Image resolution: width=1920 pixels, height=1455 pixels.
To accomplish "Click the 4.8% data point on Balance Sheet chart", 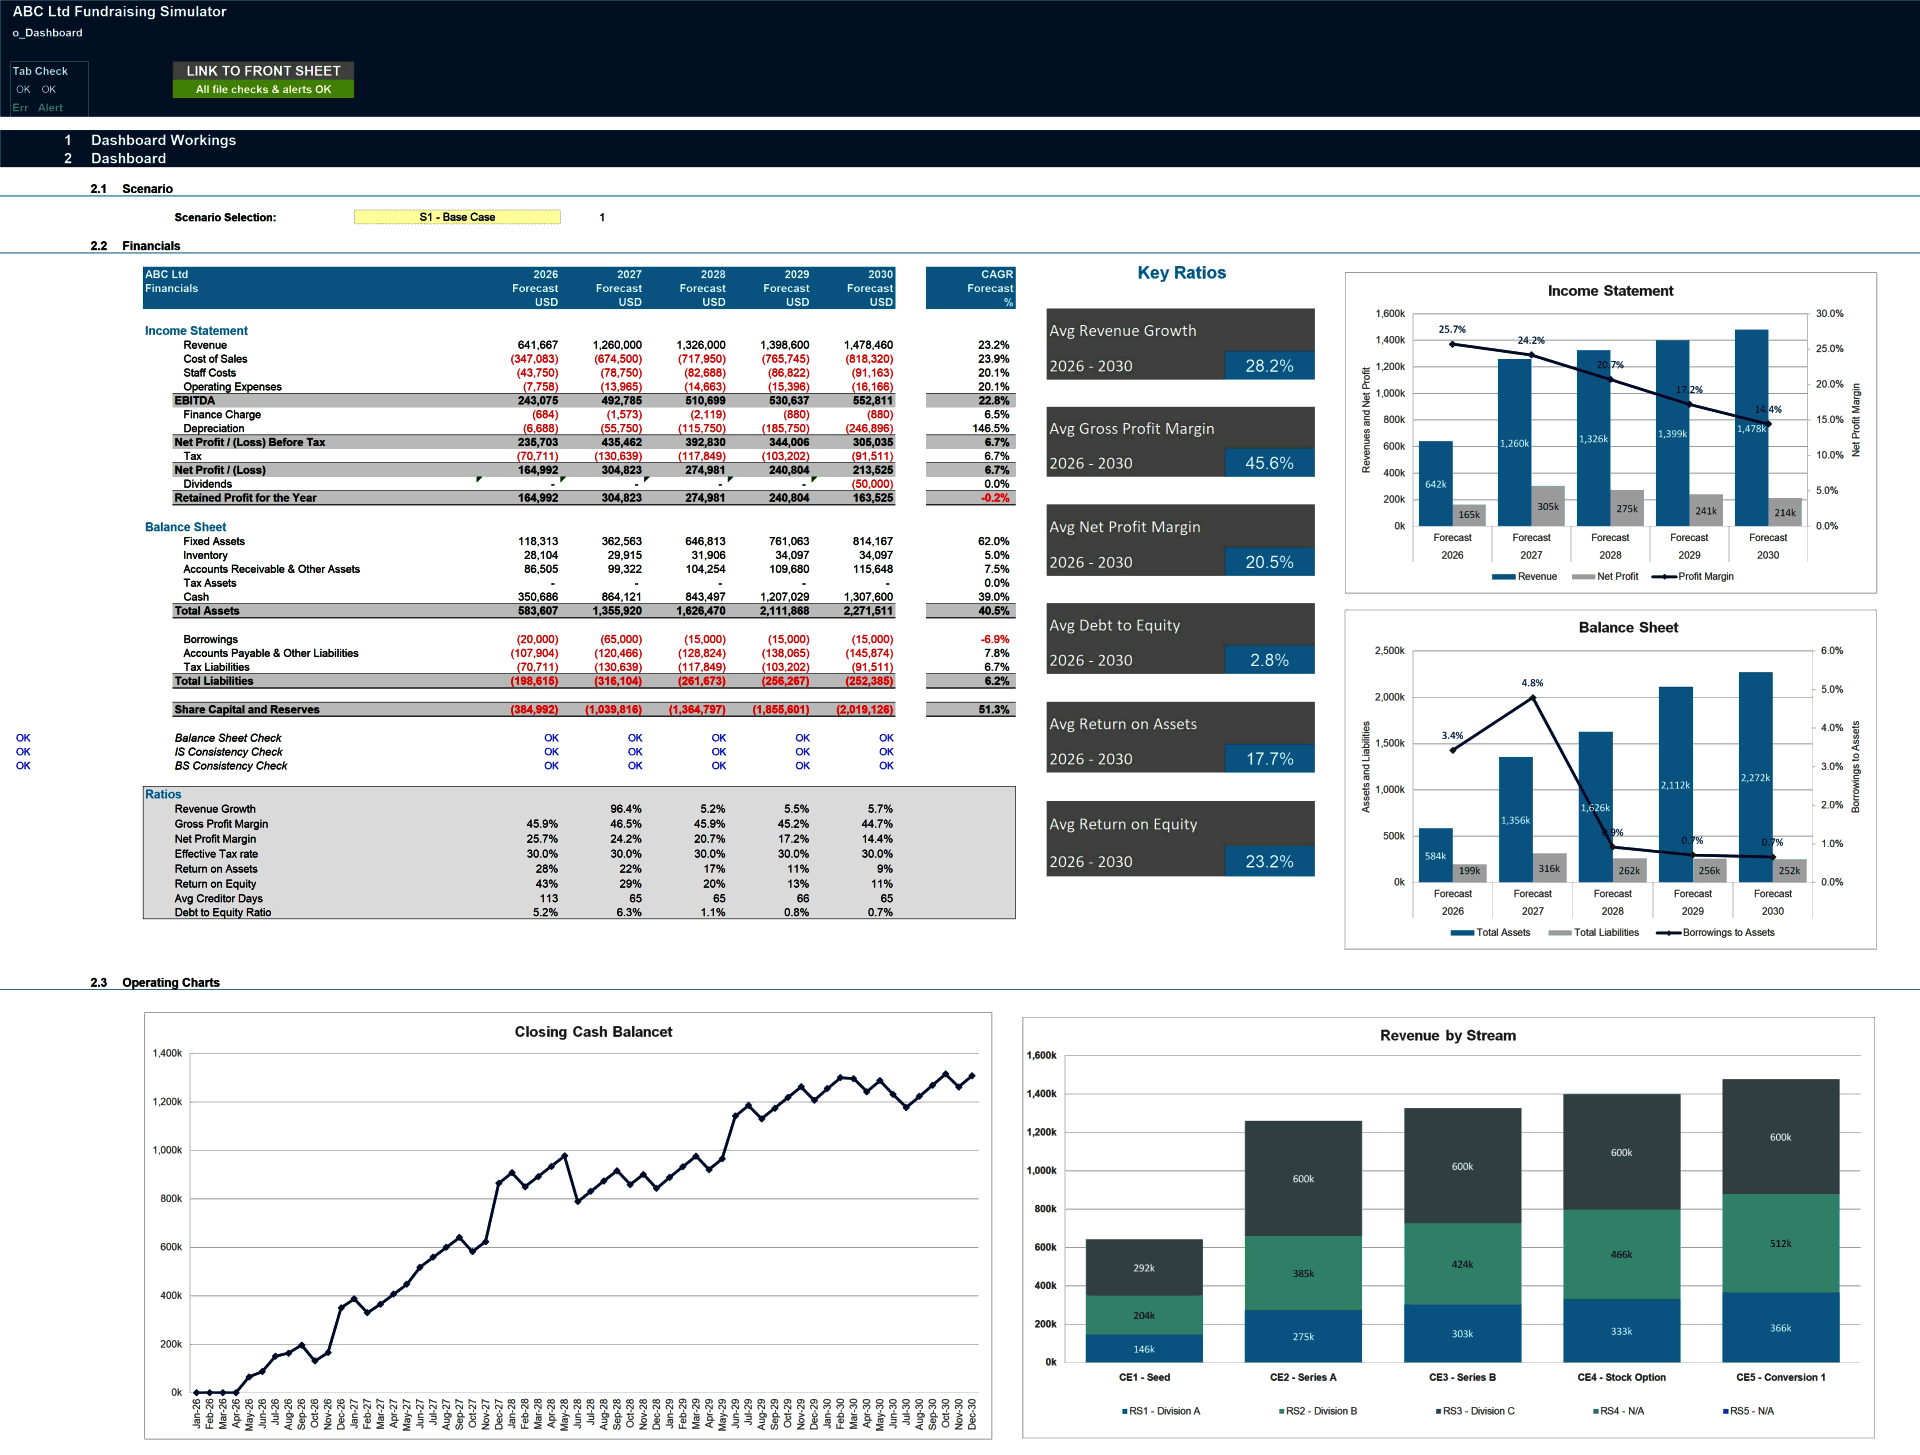I will pyautogui.click(x=1533, y=697).
